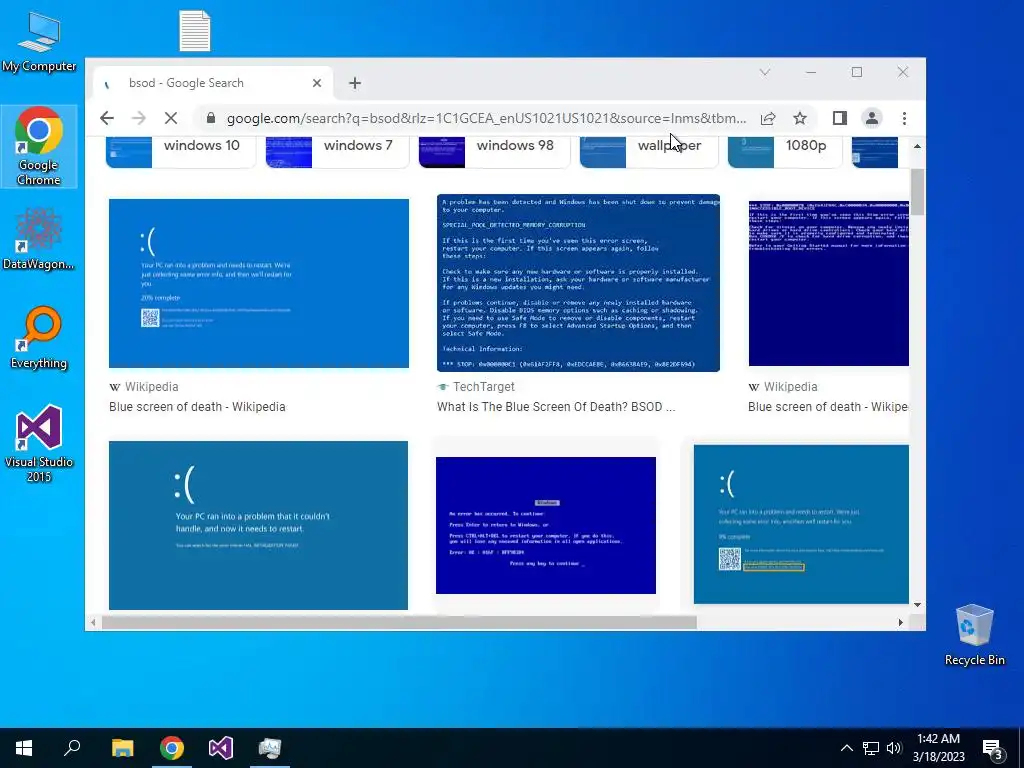The image size is (1024, 768).
Task: Open the text document icon on desktop
Action: 195,31
